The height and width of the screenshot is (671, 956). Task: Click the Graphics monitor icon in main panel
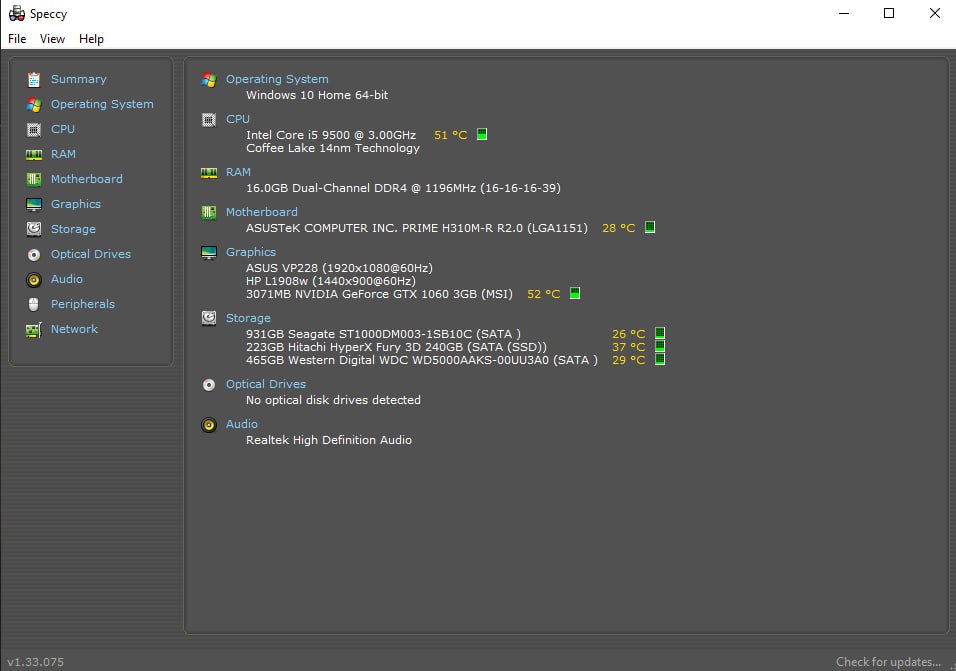(x=209, y=252)
